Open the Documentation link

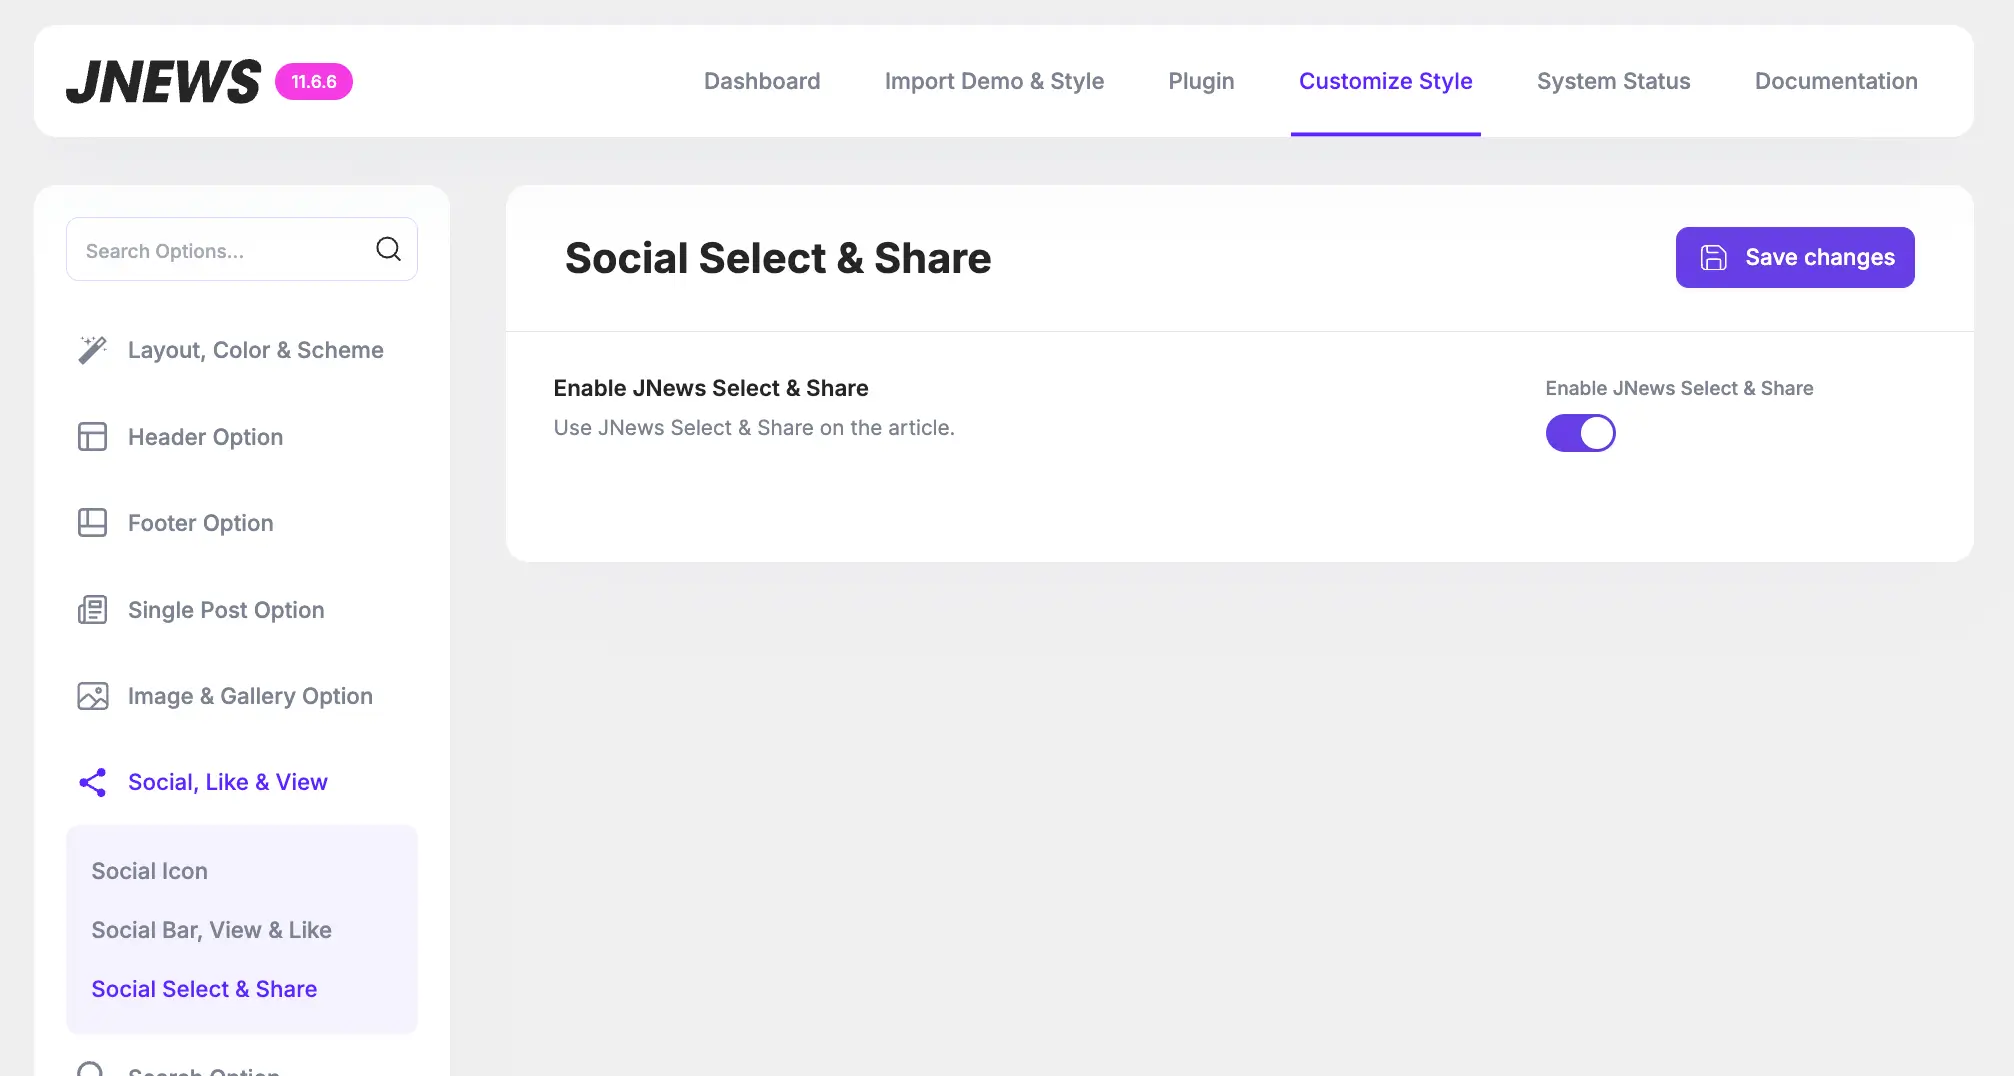tap(1835, 81)
